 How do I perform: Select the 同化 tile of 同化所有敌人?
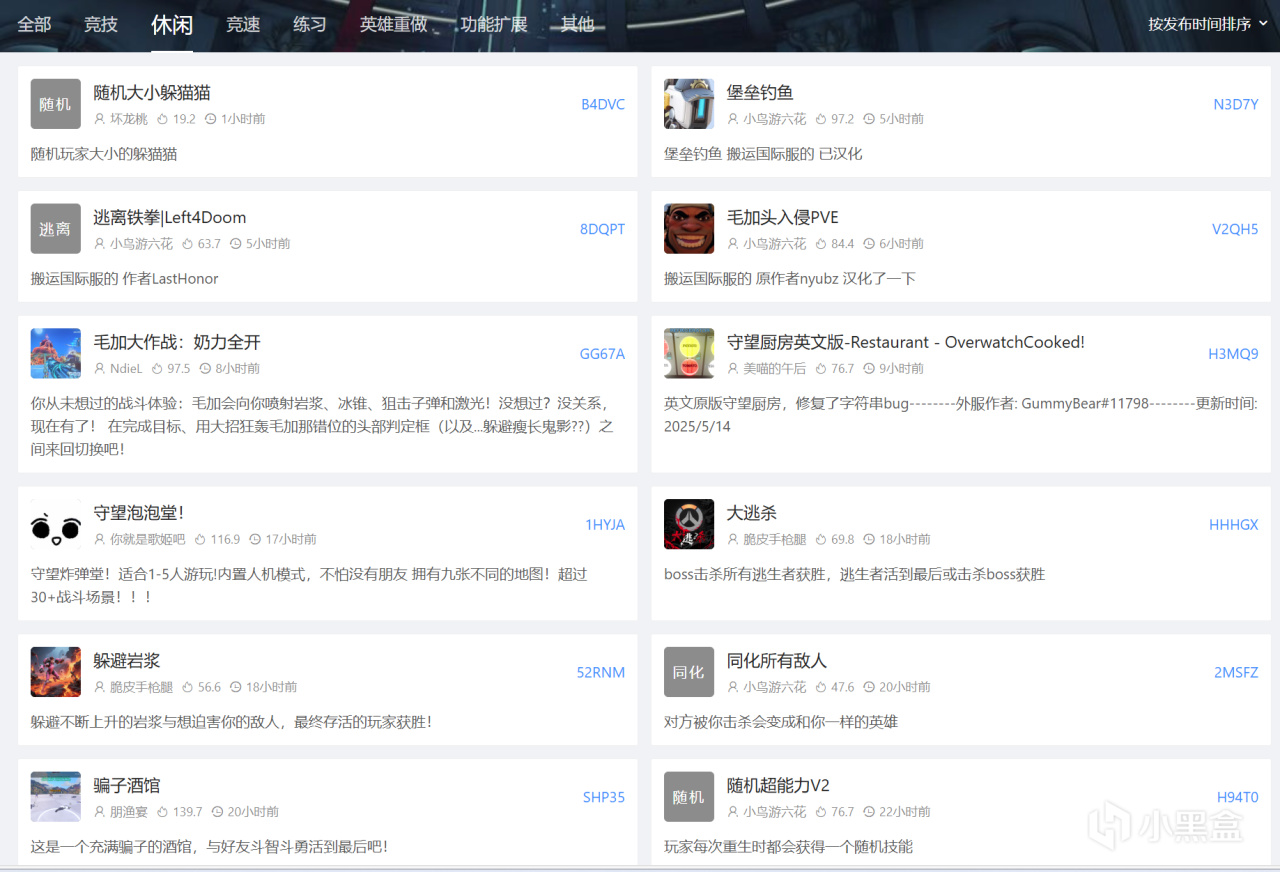click(689, 672)
